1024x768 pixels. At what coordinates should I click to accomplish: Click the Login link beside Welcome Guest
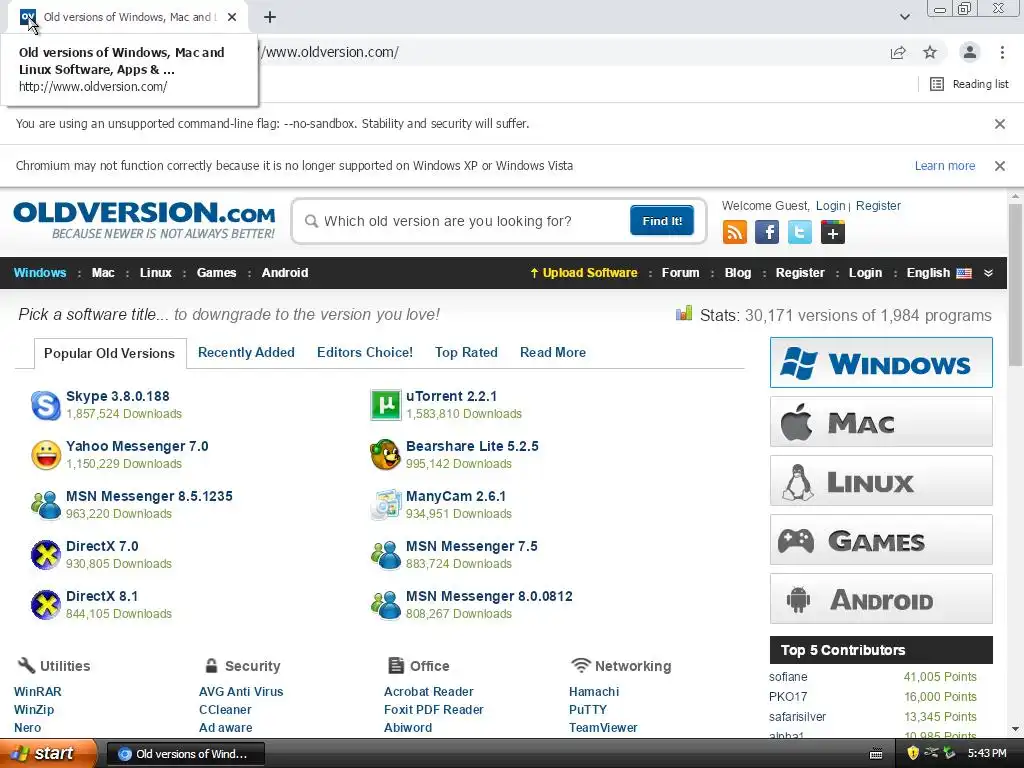pos(831,206)
